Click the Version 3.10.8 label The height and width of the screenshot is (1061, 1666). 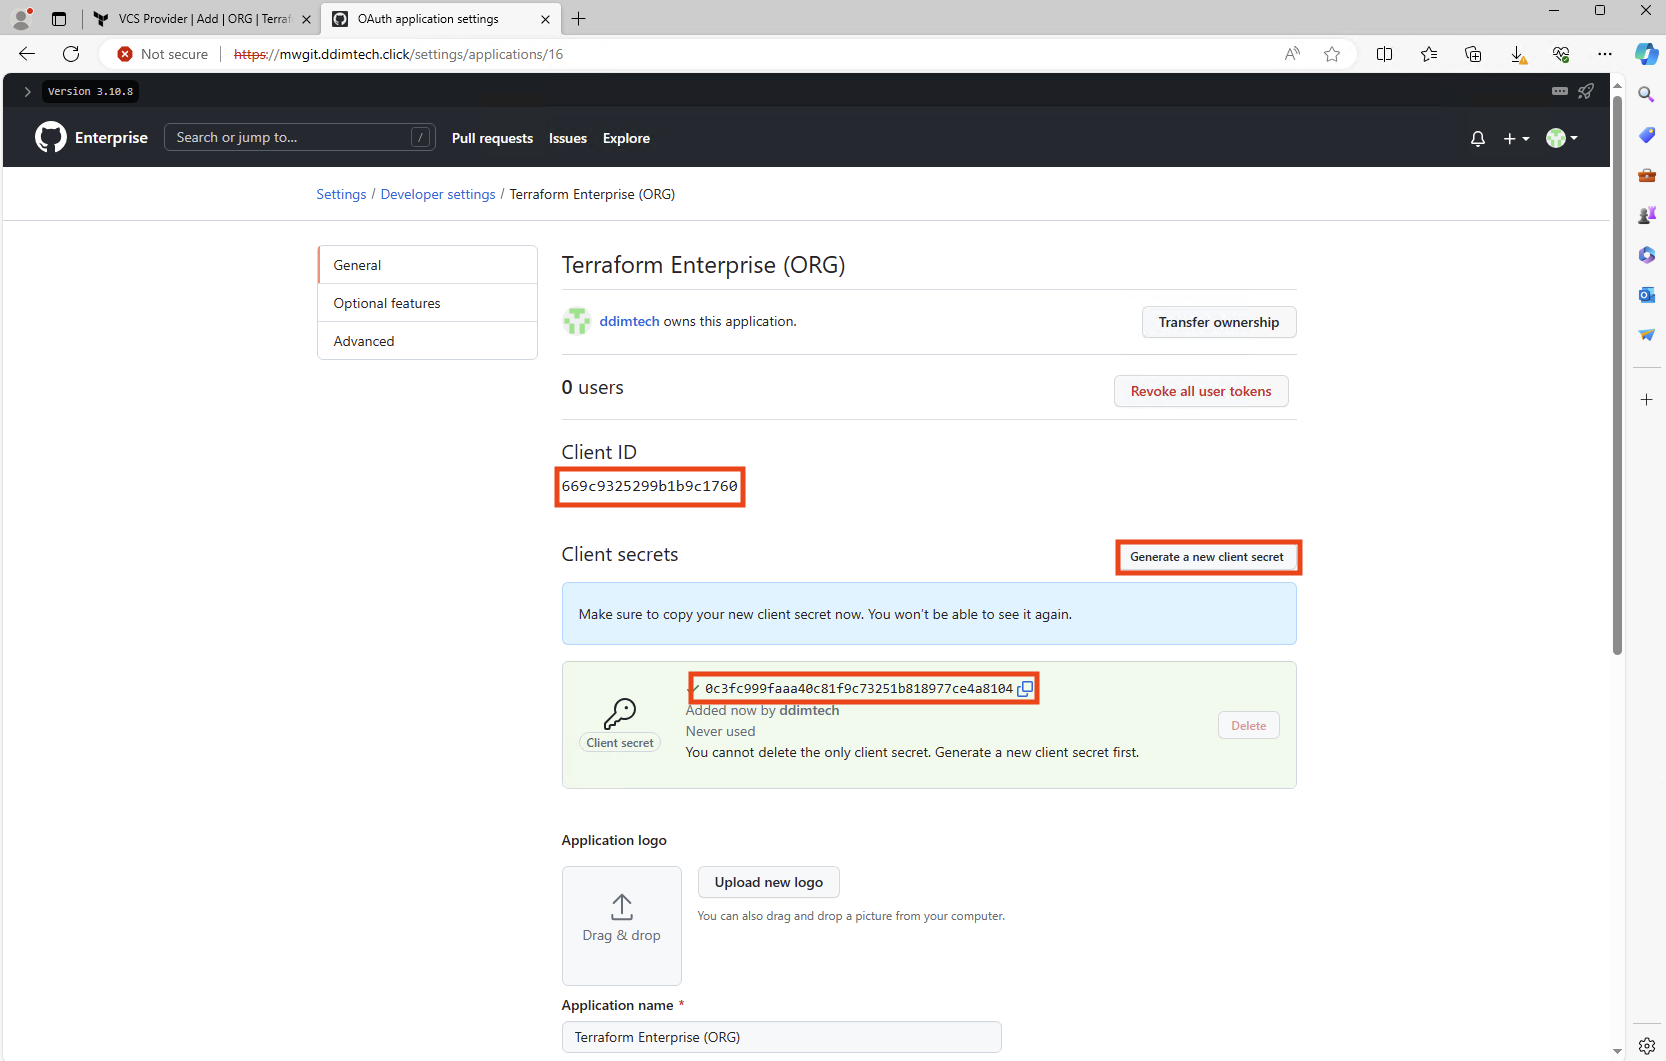(90, 91)
